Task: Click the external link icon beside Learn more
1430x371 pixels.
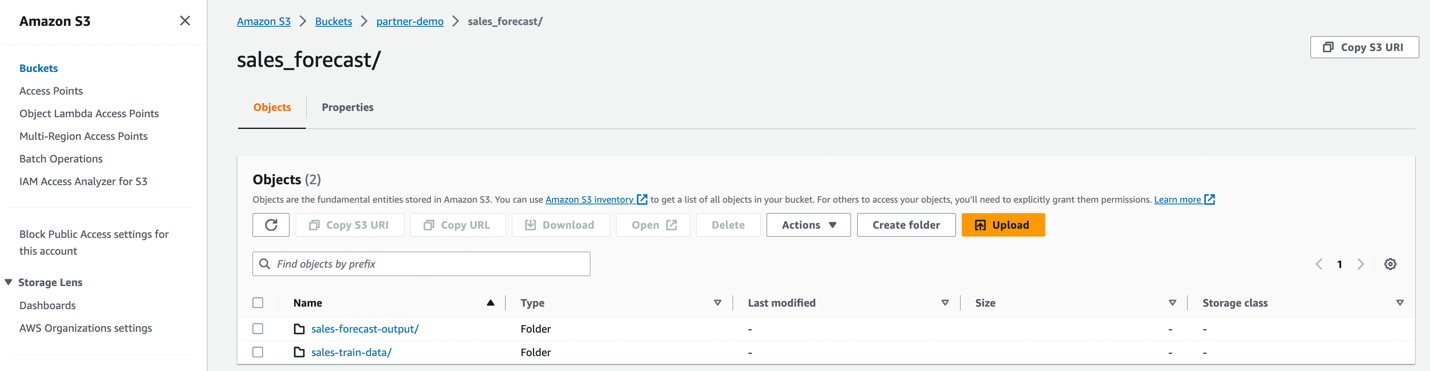Action: tap(1210, 200)
